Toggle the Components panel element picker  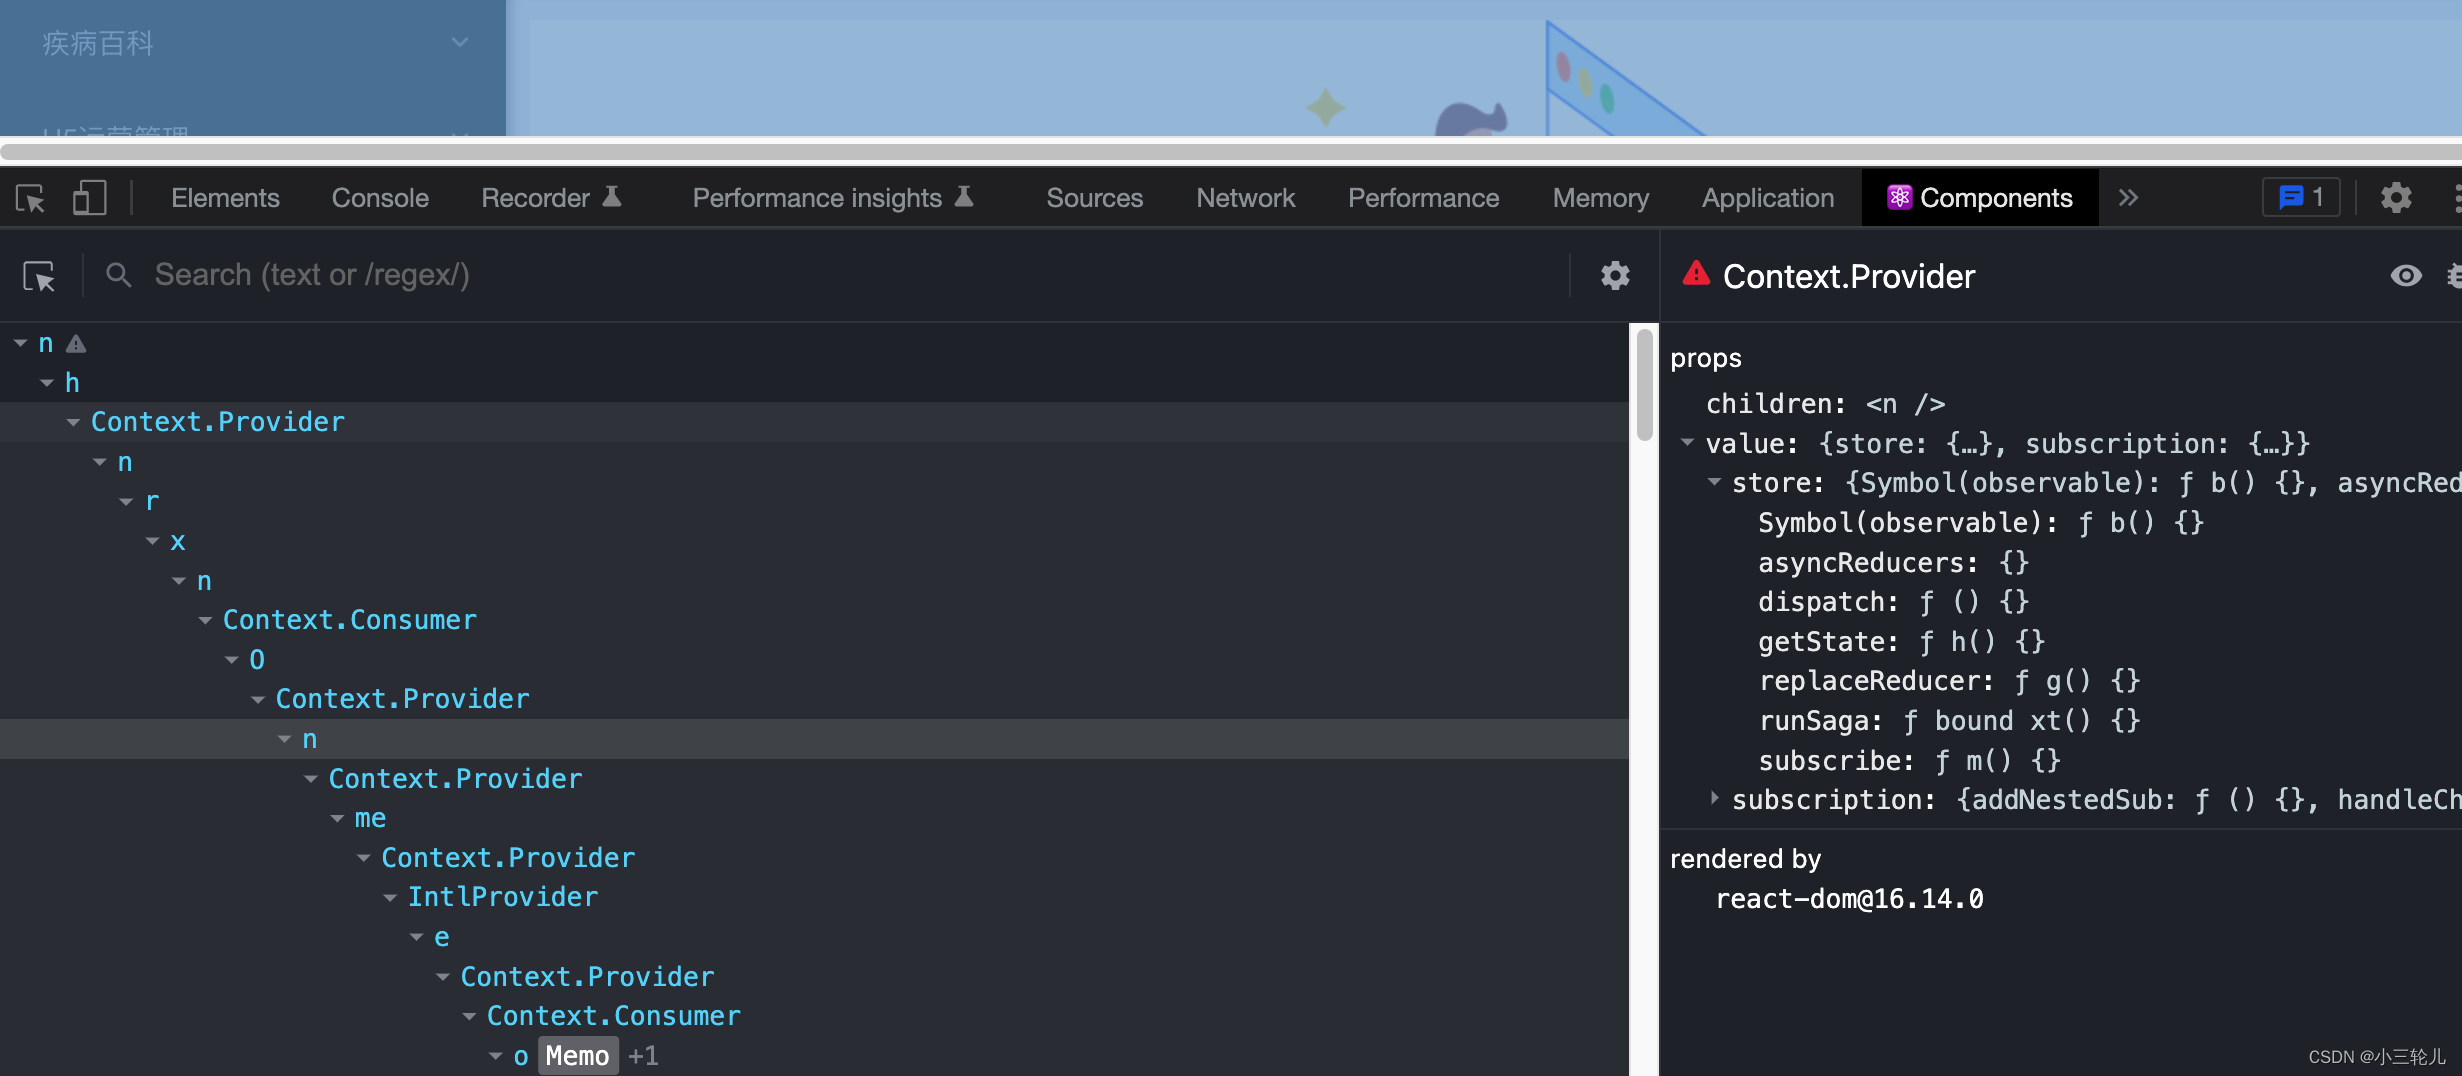click(38, 275)
